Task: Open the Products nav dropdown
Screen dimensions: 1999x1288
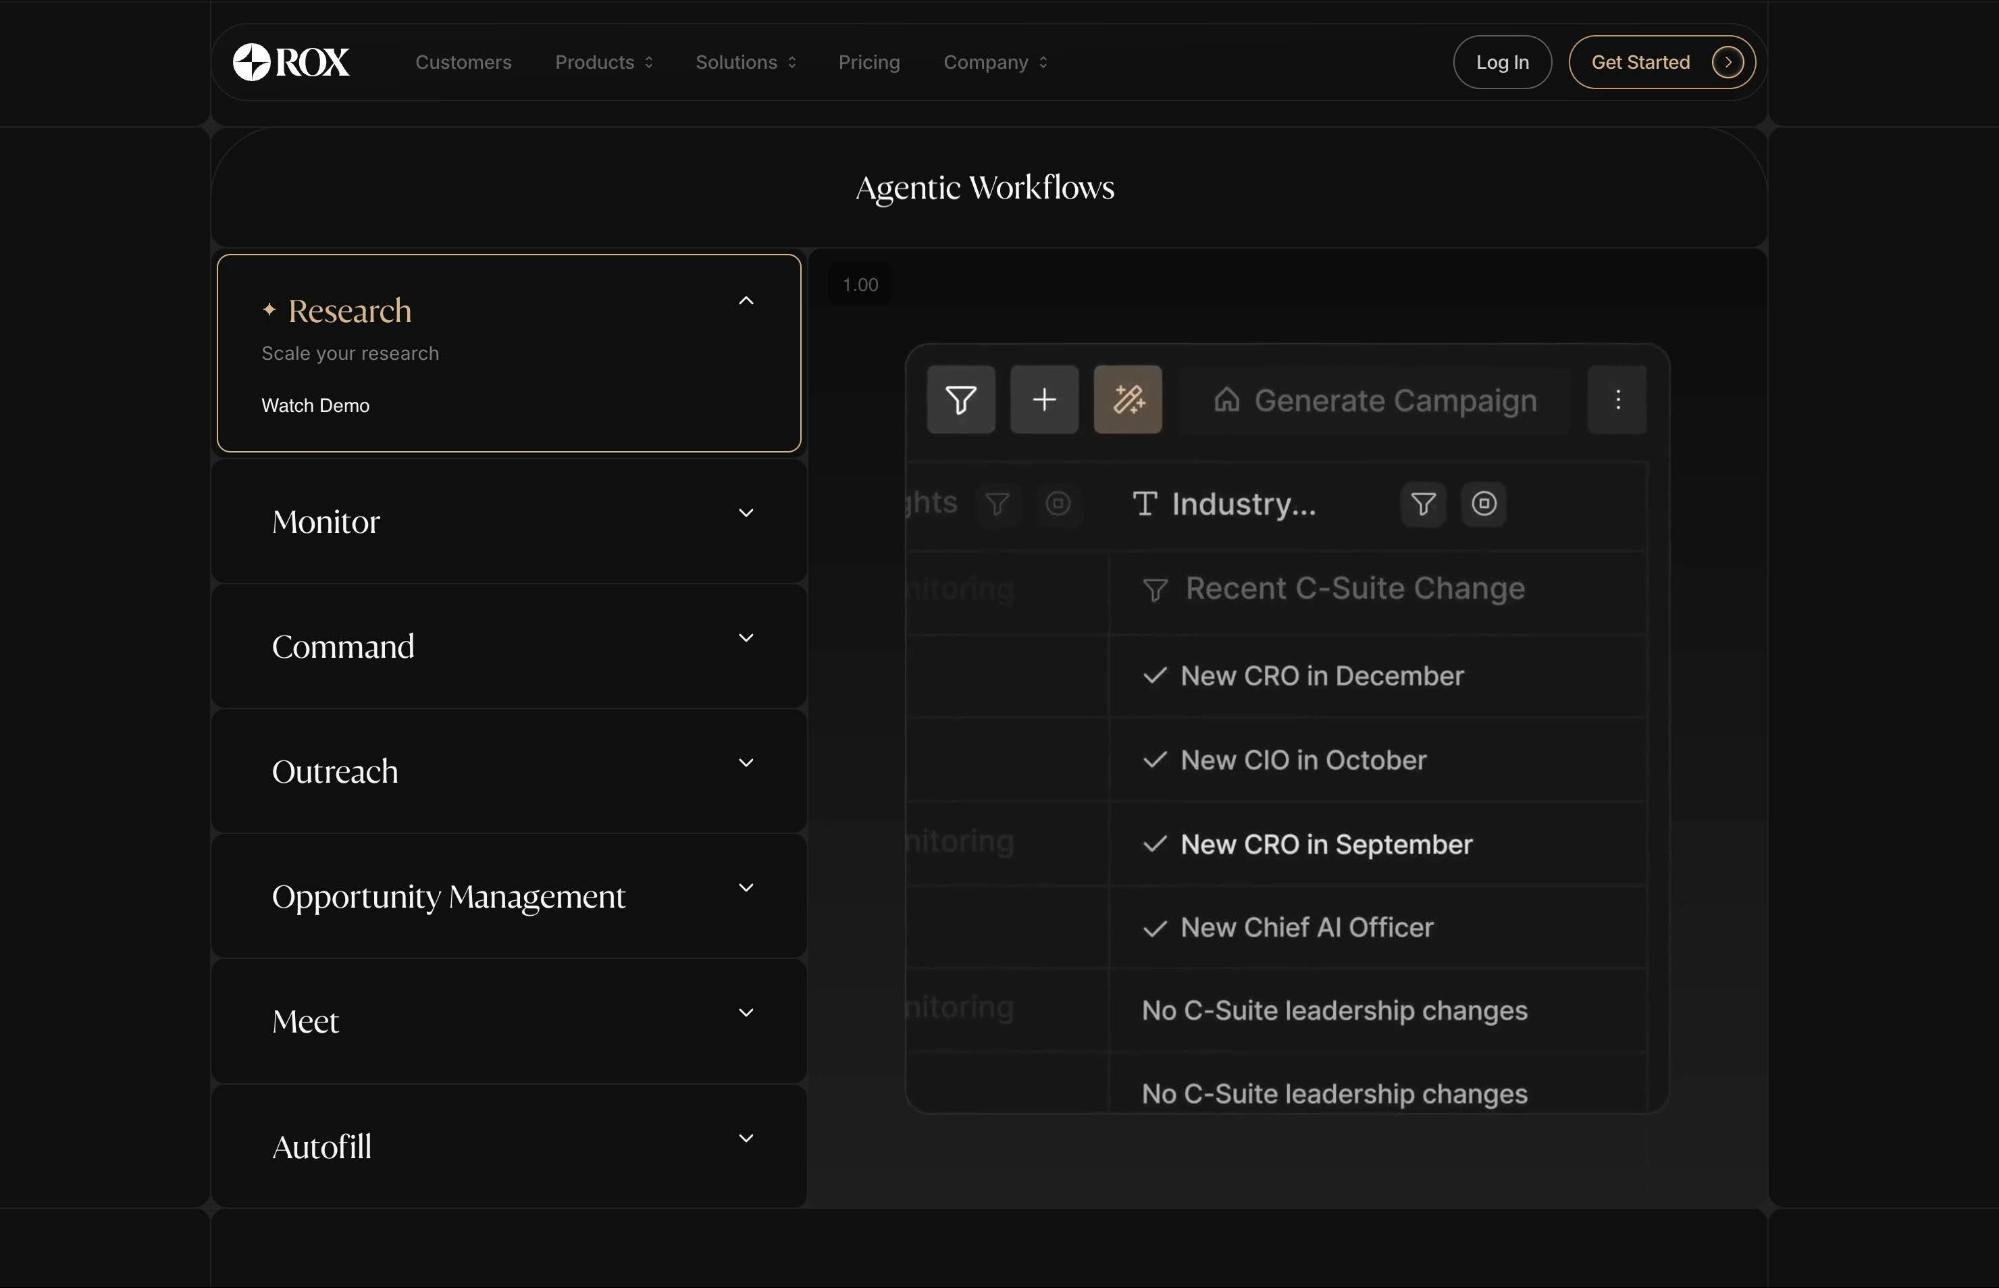Action: click(x=603, y=62)
